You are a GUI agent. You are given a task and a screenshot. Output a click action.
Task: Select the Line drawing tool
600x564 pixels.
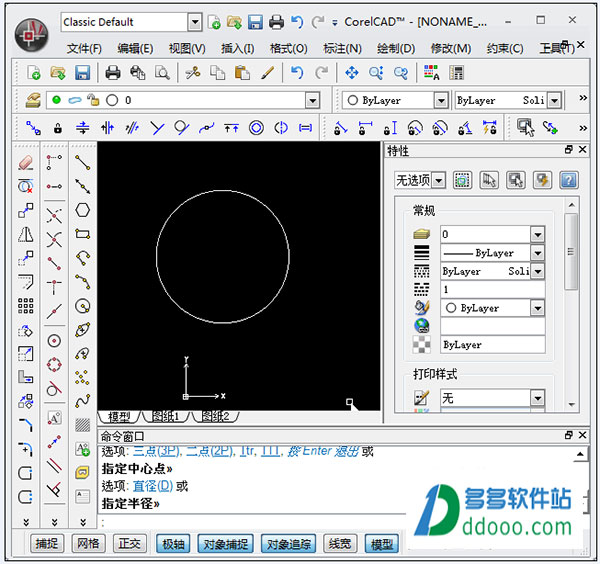[82, 162]
